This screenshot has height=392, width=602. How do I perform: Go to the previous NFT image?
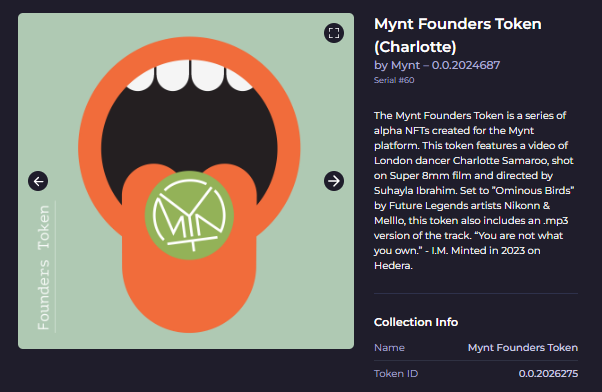(x=38, y=181)
